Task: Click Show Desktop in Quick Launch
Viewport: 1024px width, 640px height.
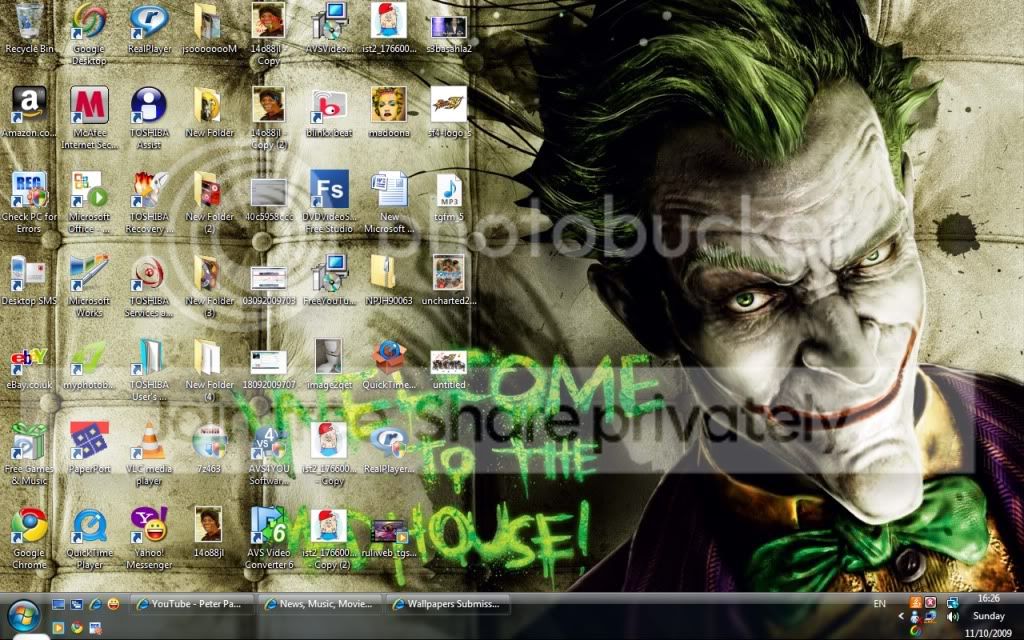Action: (x=58, y=604)
